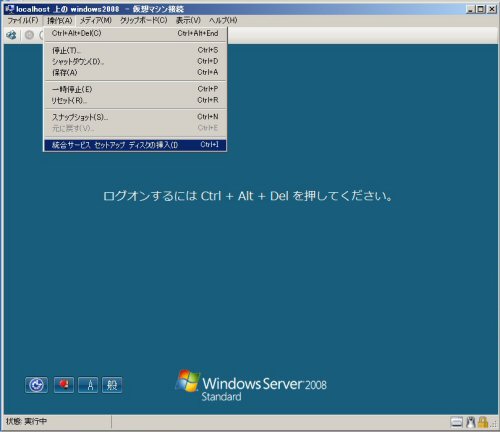The image size is (500, 432).
Task: Click the keyboard status icon in status bar
Action: click(x=456, y=422)
